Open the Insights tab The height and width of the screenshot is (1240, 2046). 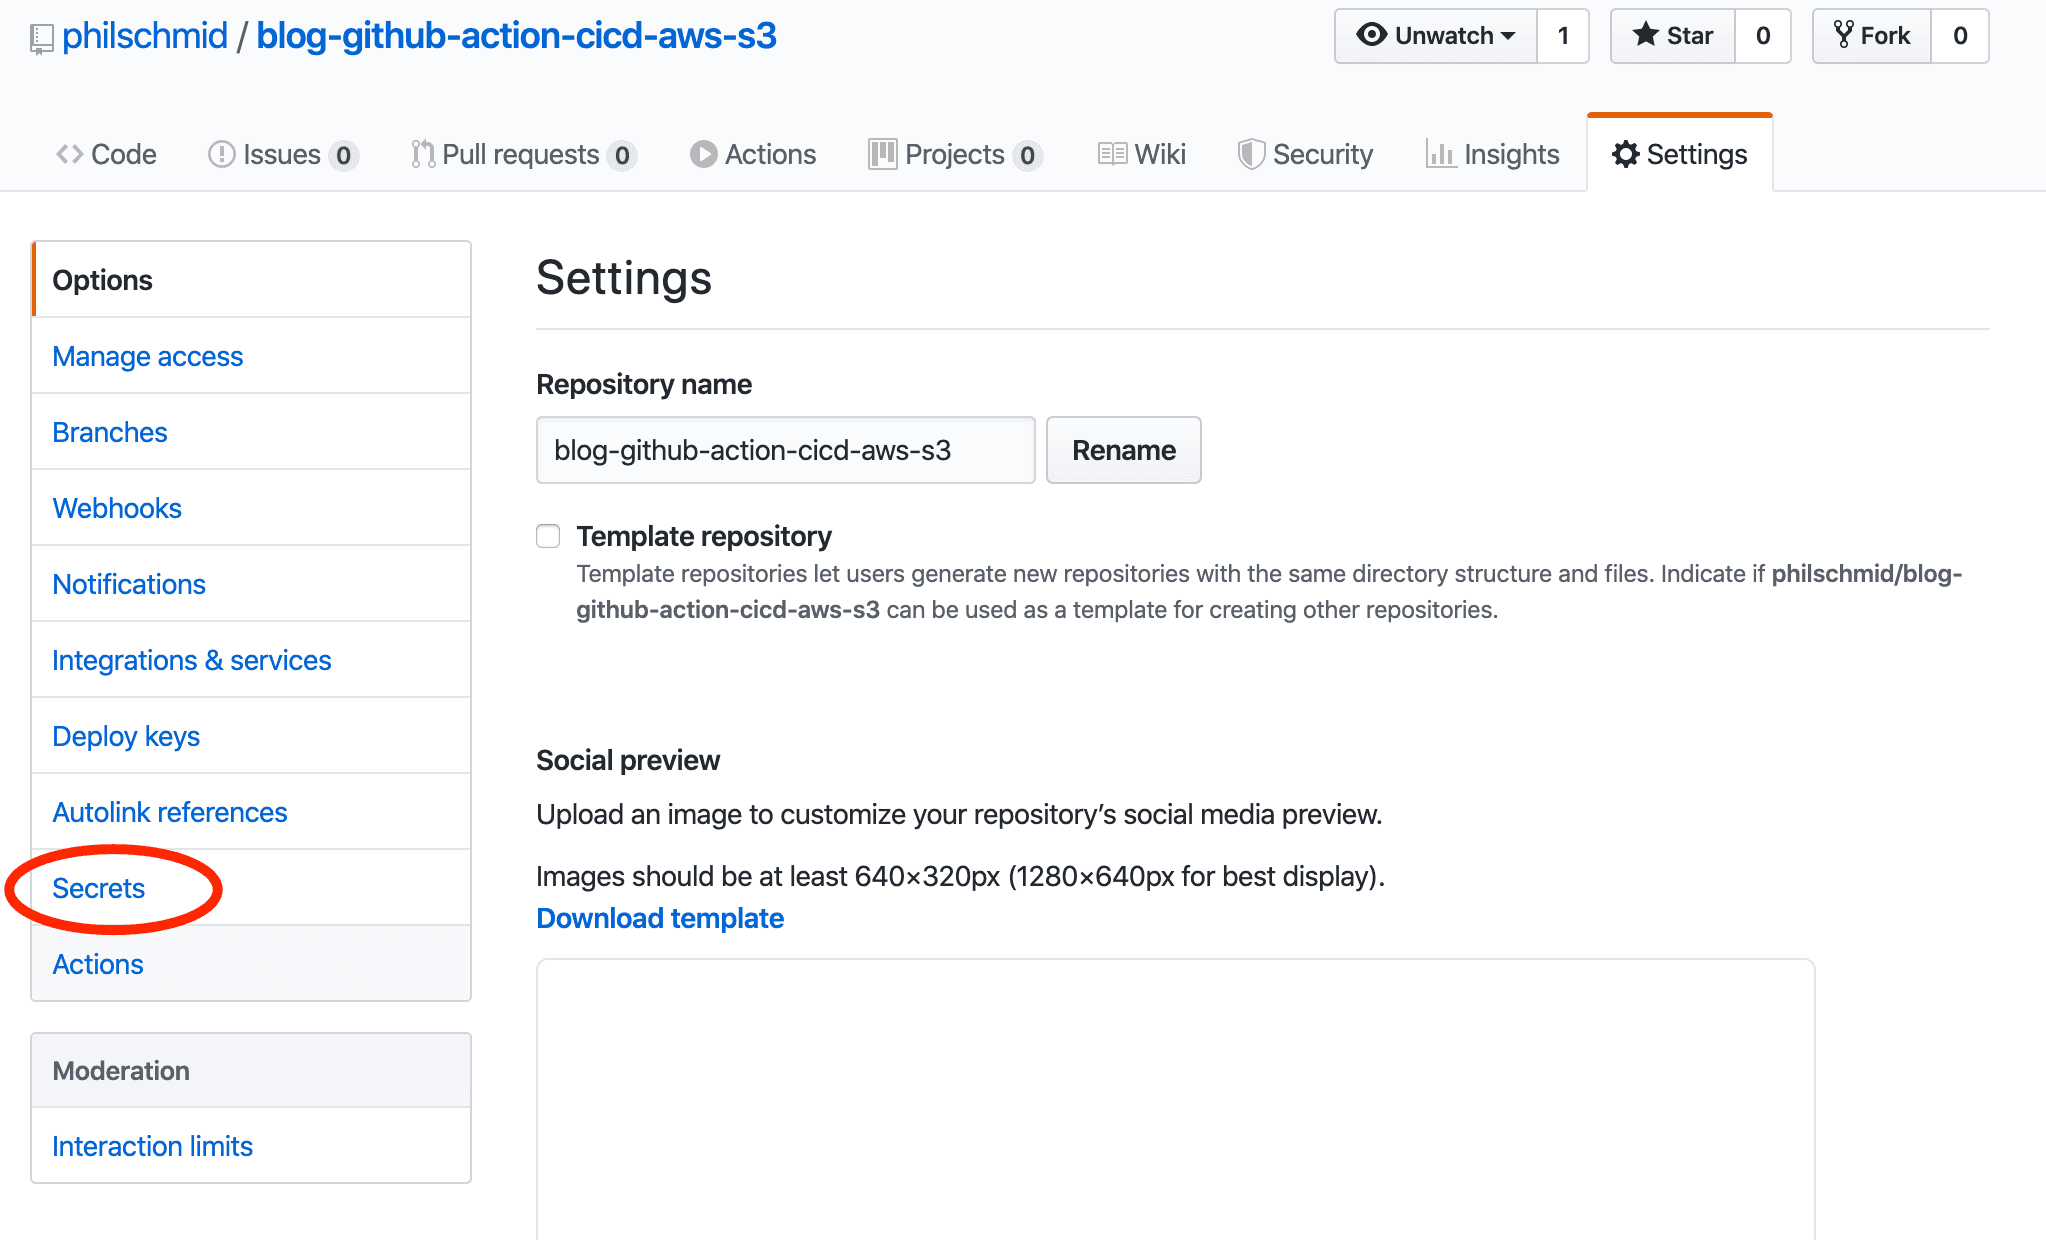click(1492, 154)
